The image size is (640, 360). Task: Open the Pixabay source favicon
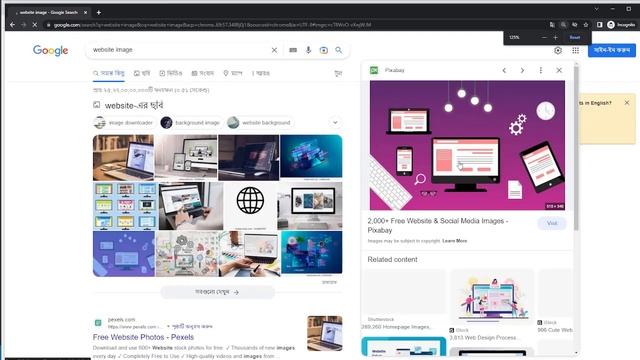[x=374, y=70]
